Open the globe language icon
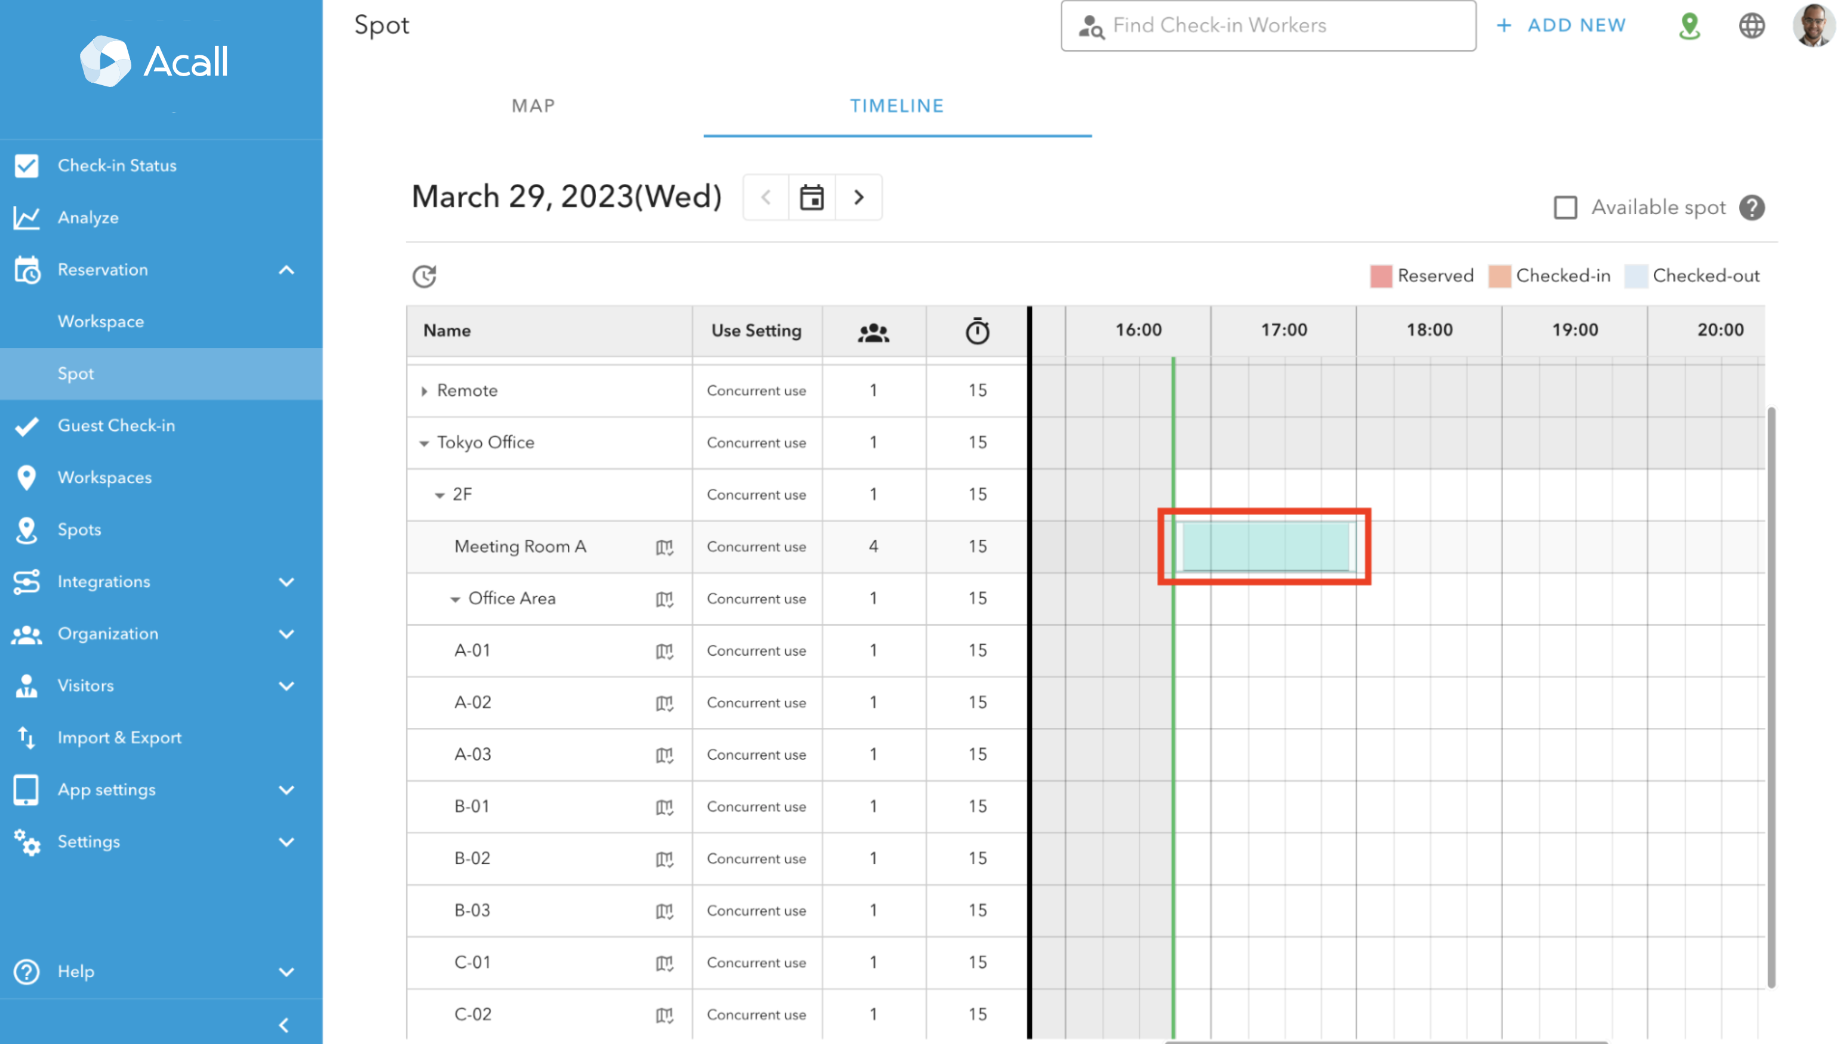The height and width of the screenshot is (1044, 1844). pyautogui.click(x=1751, y=26)
